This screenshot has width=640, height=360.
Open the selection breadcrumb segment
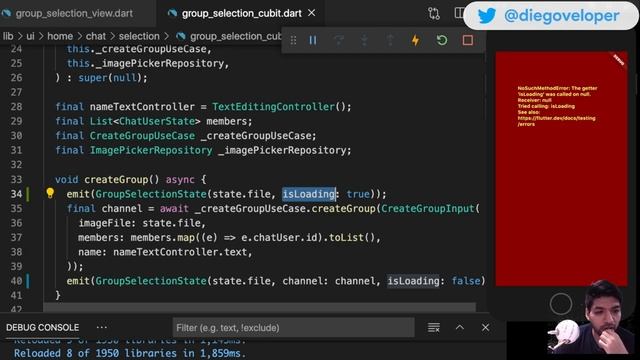(139, 36)
